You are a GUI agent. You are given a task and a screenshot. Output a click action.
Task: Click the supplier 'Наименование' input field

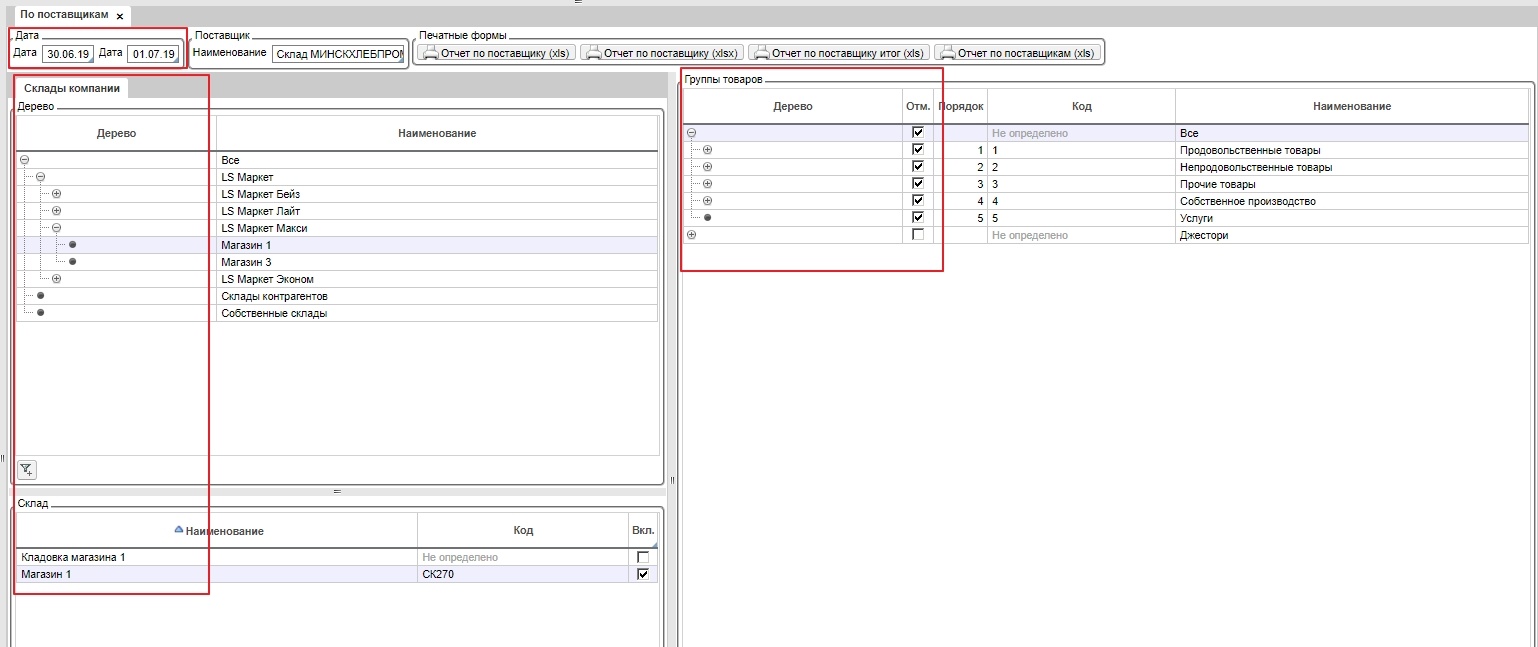click(x=338, y=53)
